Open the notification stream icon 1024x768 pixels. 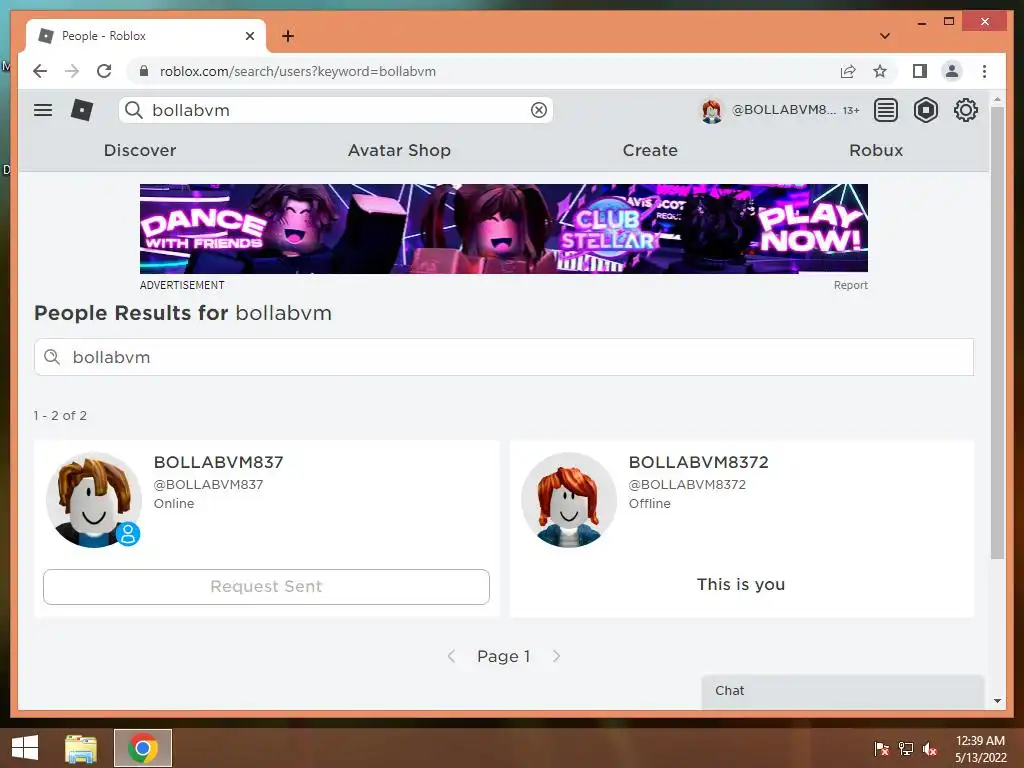click(886, 110)
